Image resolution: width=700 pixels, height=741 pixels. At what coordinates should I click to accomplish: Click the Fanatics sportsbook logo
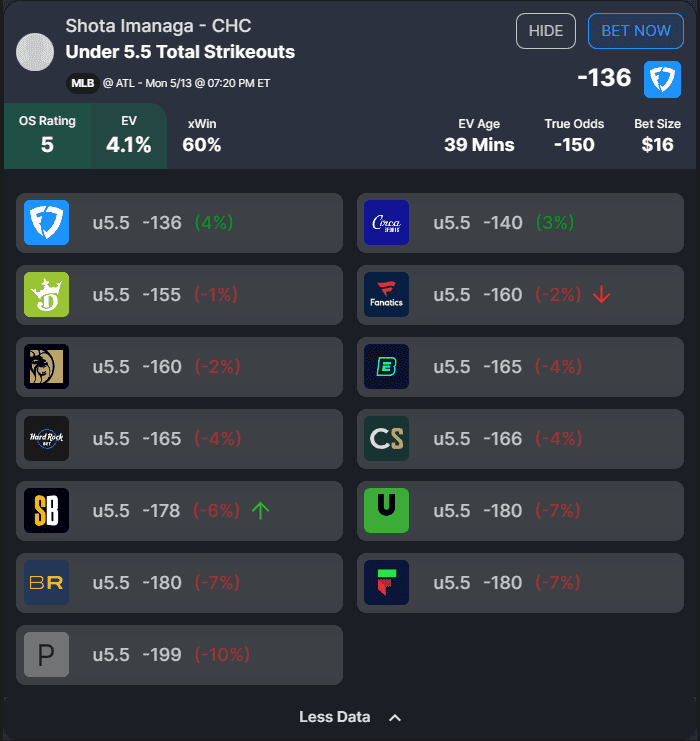387,295
